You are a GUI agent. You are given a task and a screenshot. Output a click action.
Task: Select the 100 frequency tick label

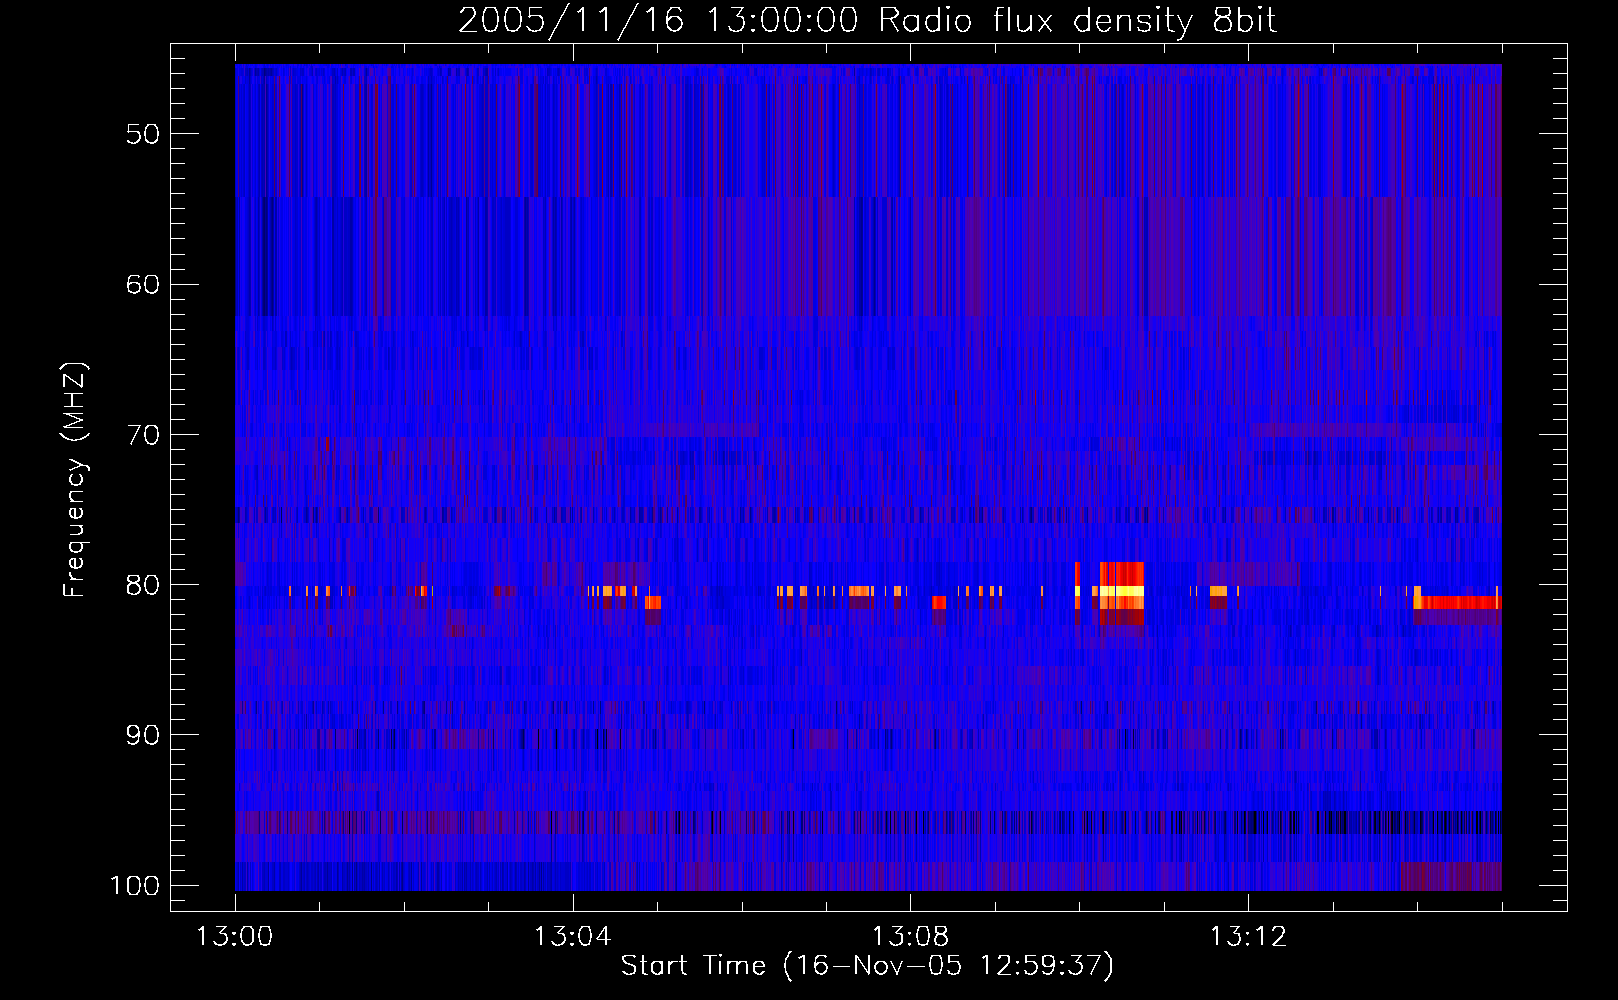(x=133, y=886)
